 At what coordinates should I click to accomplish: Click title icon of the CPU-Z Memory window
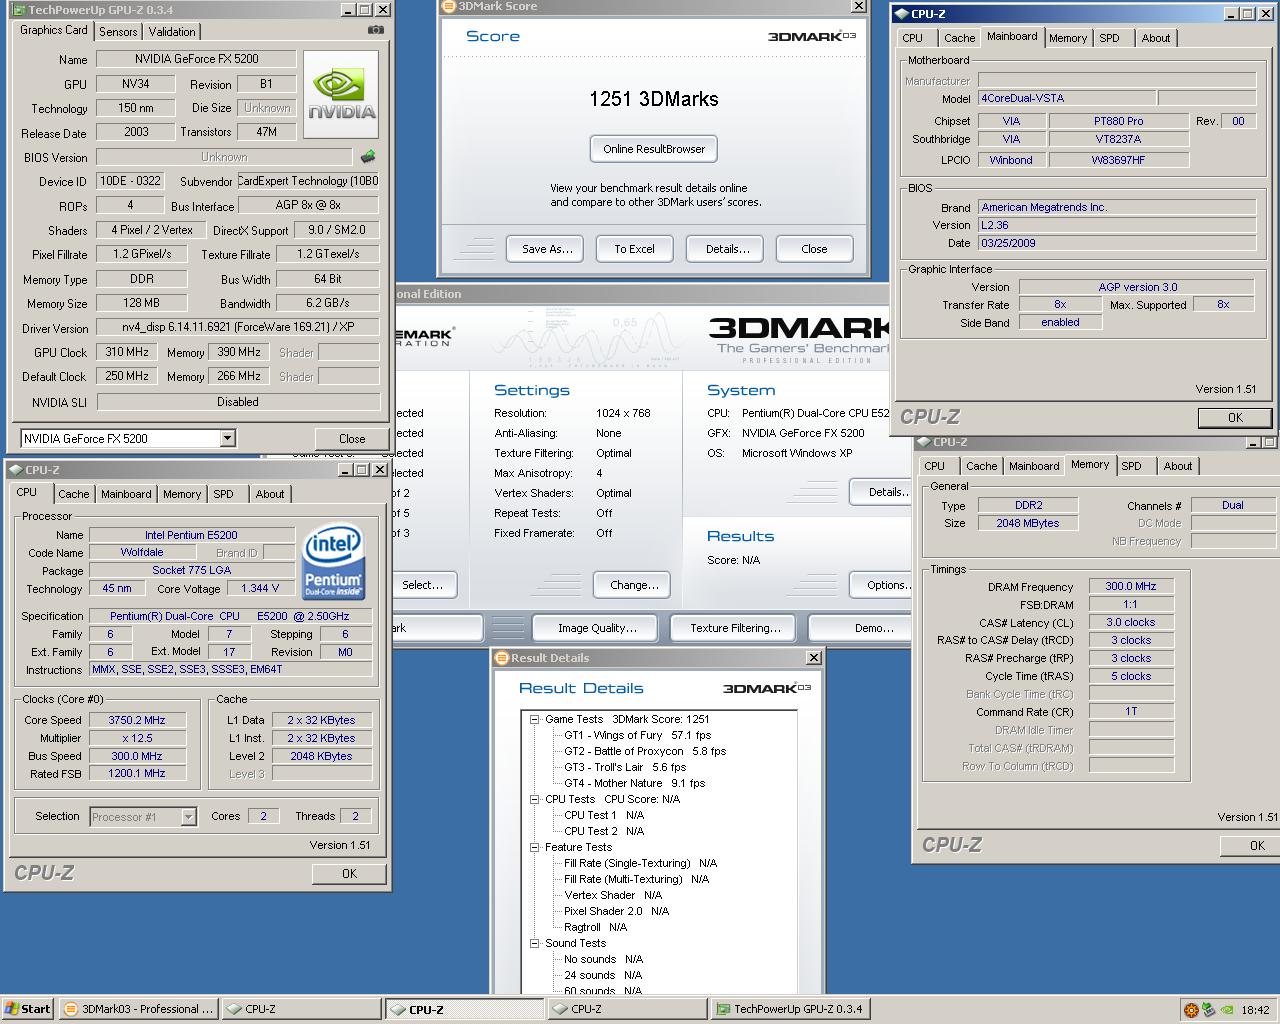tap(923, 441)
